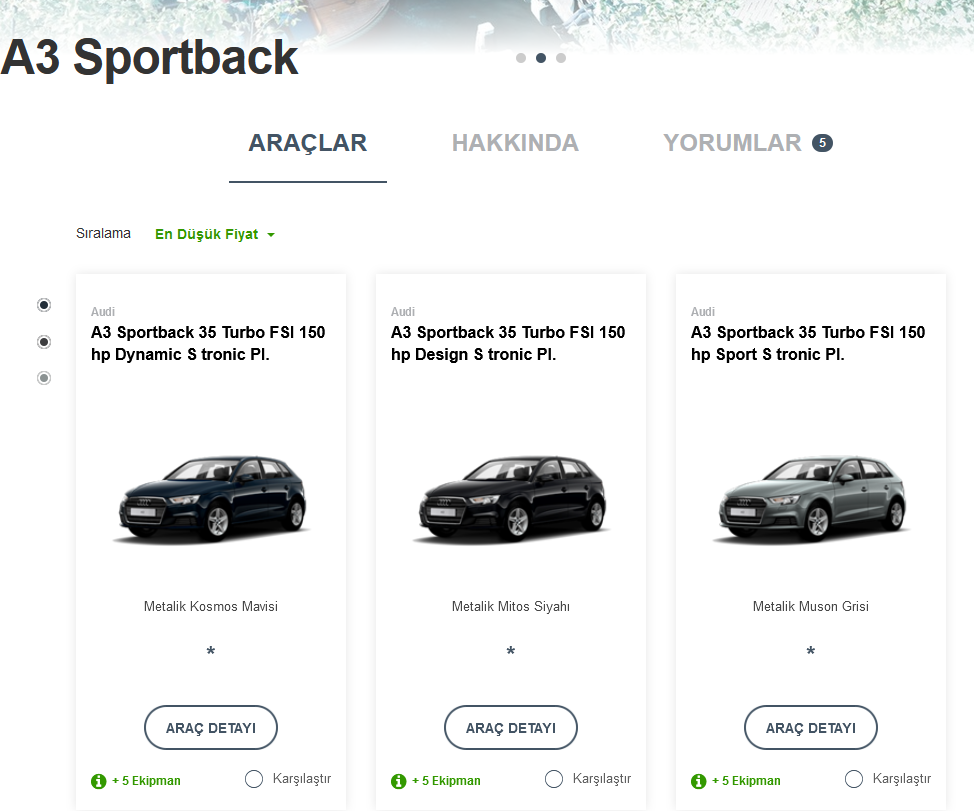The image size is (974, 811).
Task: Click the Metalik Mitos Siyahı car image
Action: (x=511, y=499)
